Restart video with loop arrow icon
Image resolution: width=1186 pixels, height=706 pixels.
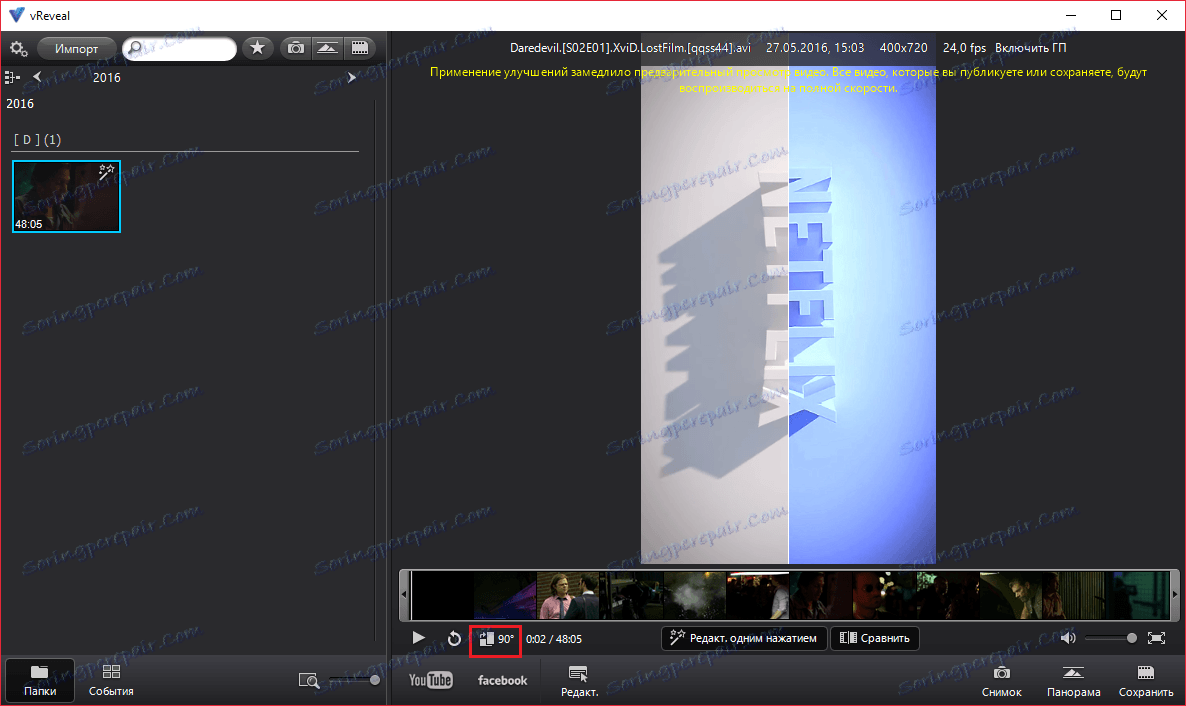[x=454, y=639]
